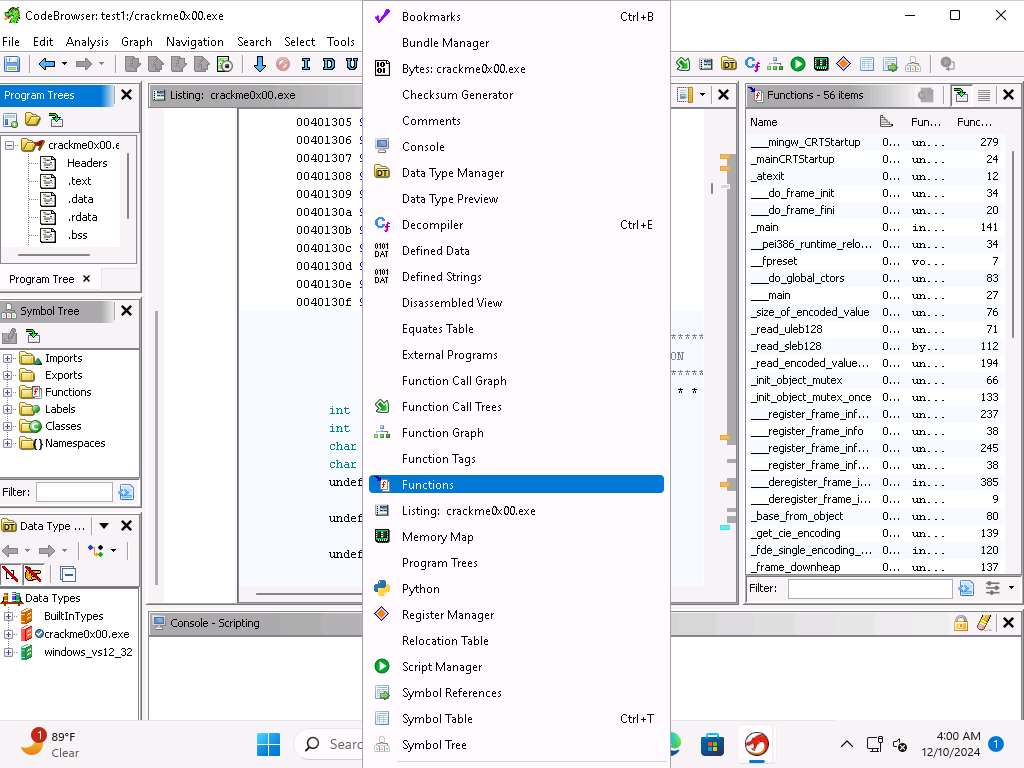Click the Decompiler Cf toolbar icon
The height and width of the screenshot is (768, 1024).
[x=752, y=64]
